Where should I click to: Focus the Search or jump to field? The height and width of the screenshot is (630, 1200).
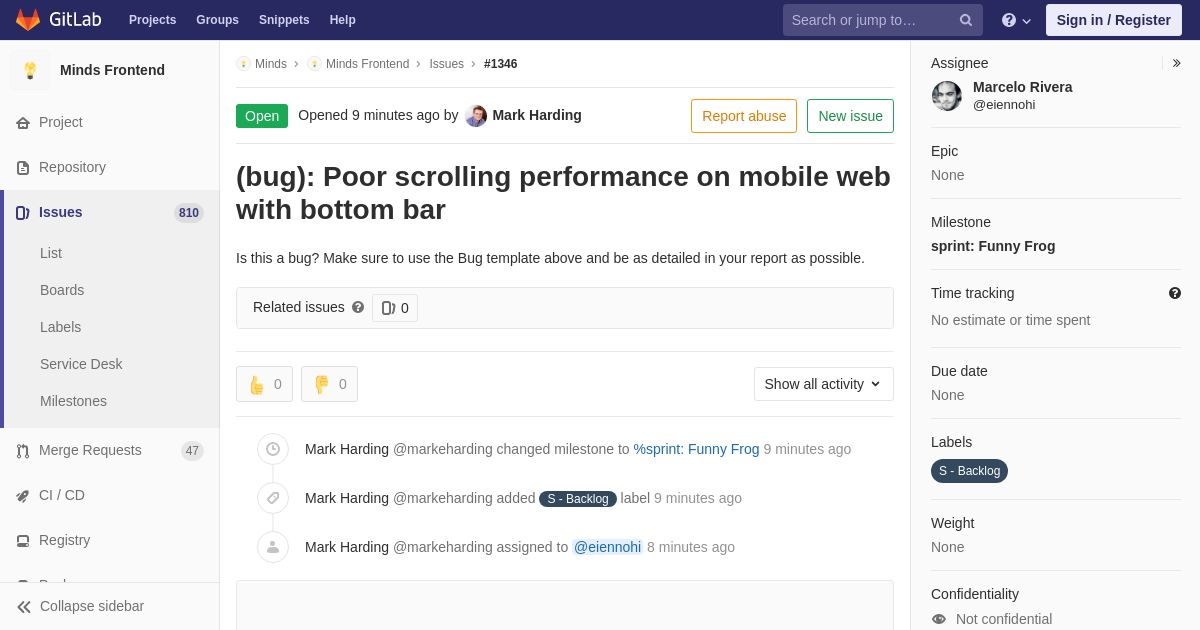[870, 20]
